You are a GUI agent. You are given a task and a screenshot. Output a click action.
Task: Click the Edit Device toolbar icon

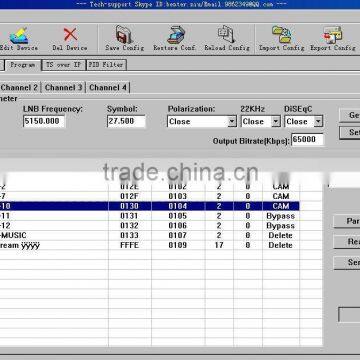point(19,36)
